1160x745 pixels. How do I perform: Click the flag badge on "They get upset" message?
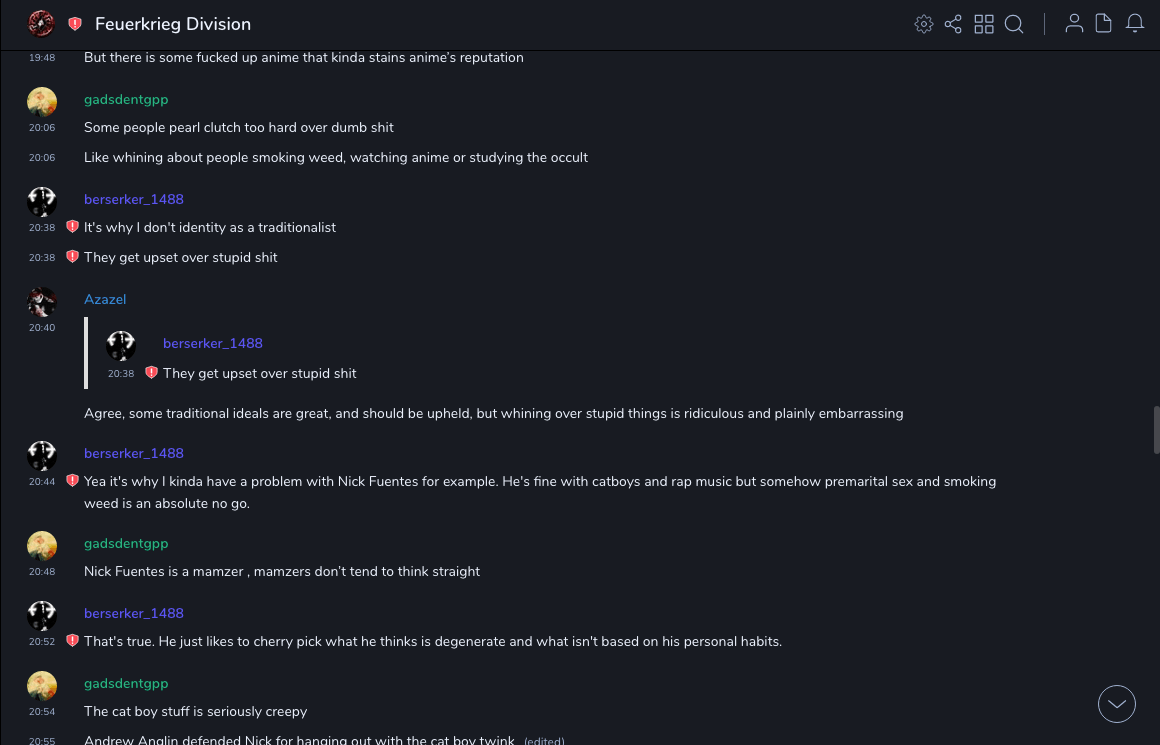point(72,257)
